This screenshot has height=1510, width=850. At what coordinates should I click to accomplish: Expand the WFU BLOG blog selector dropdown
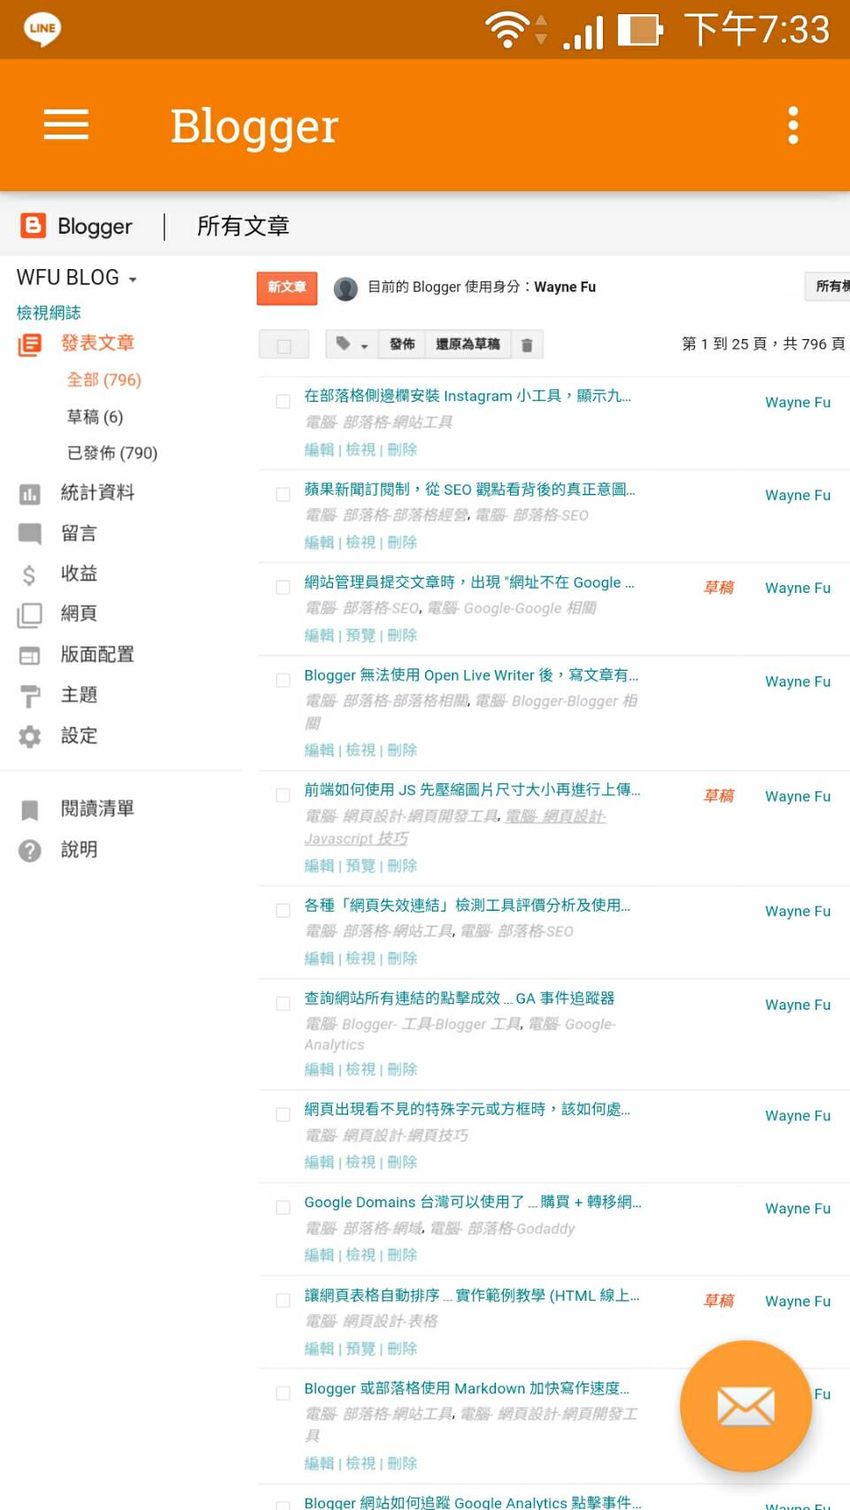click(x=77, y=278)
